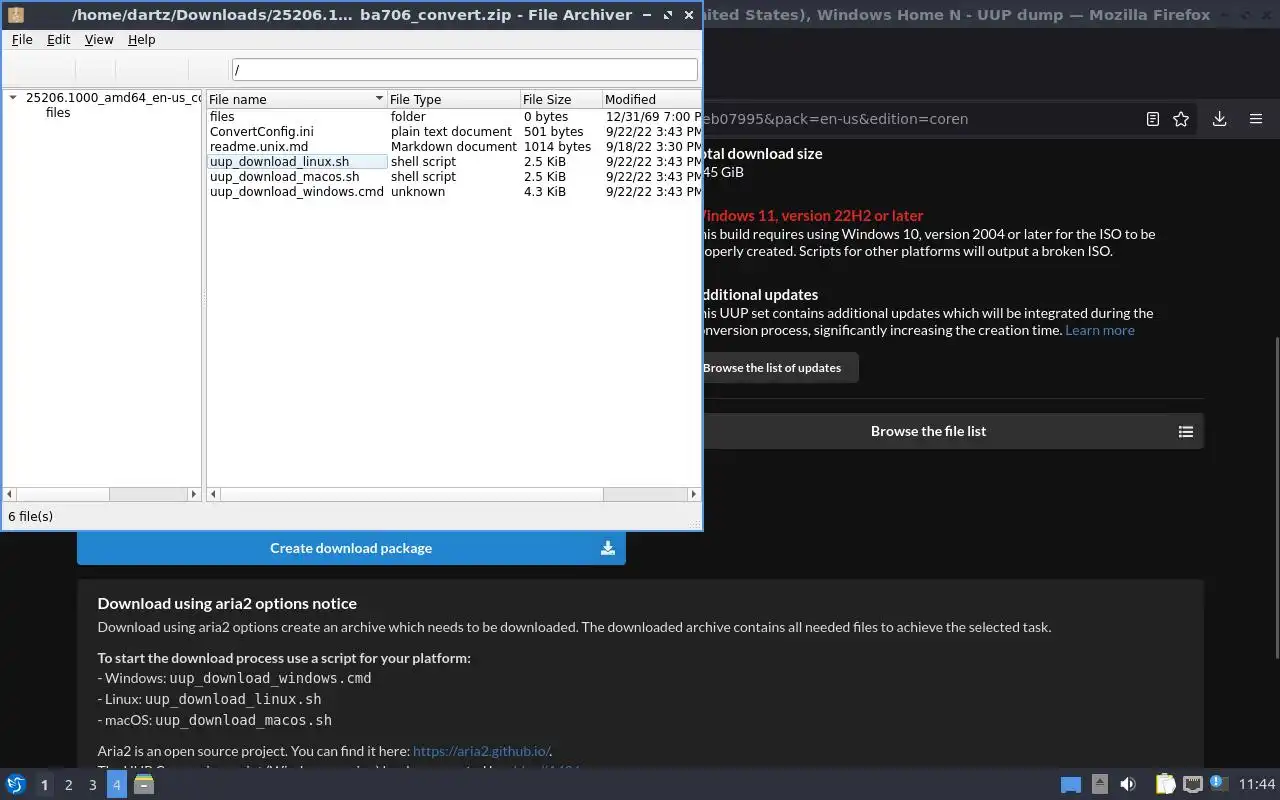Viewport: 1280px width, 800px height.
Task: Open the removable media eject tray icon
Action: 1100,784
